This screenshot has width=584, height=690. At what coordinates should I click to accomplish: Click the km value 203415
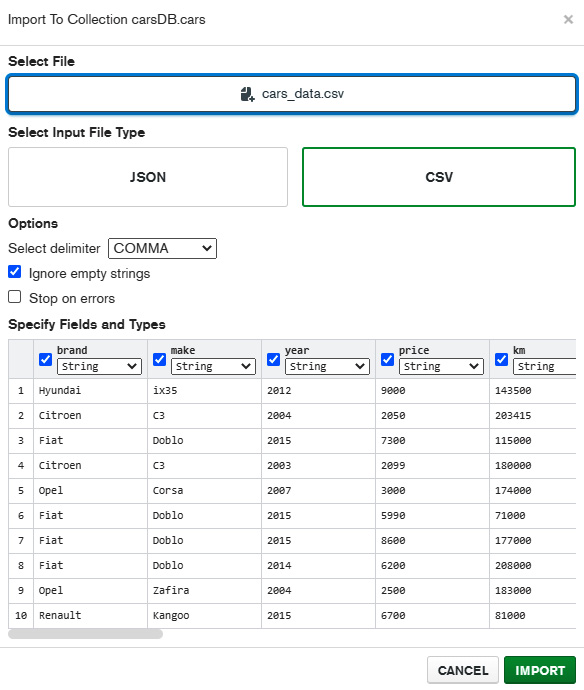[x=513, y=415]
